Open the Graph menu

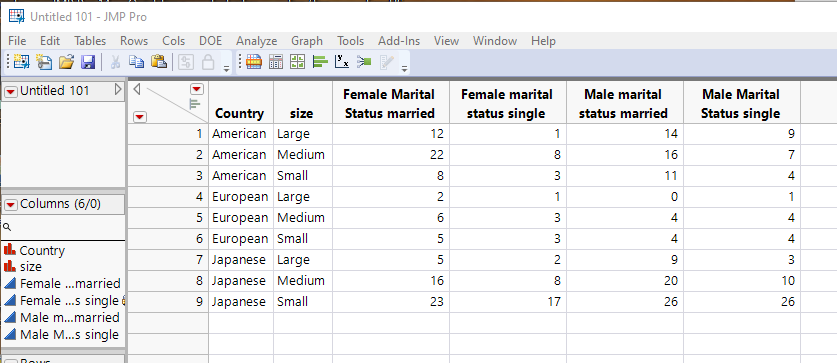[307, 41]
